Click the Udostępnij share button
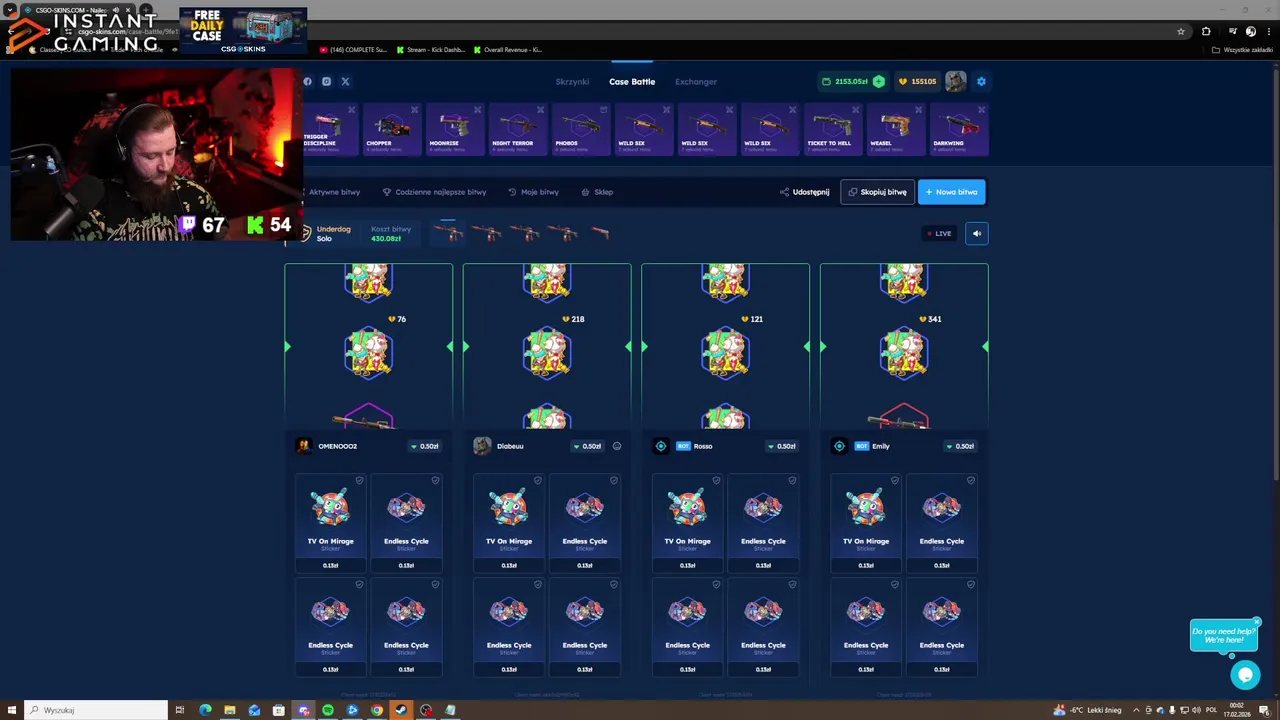Viewport: 1280px width, 720px height. pos(805,192)
